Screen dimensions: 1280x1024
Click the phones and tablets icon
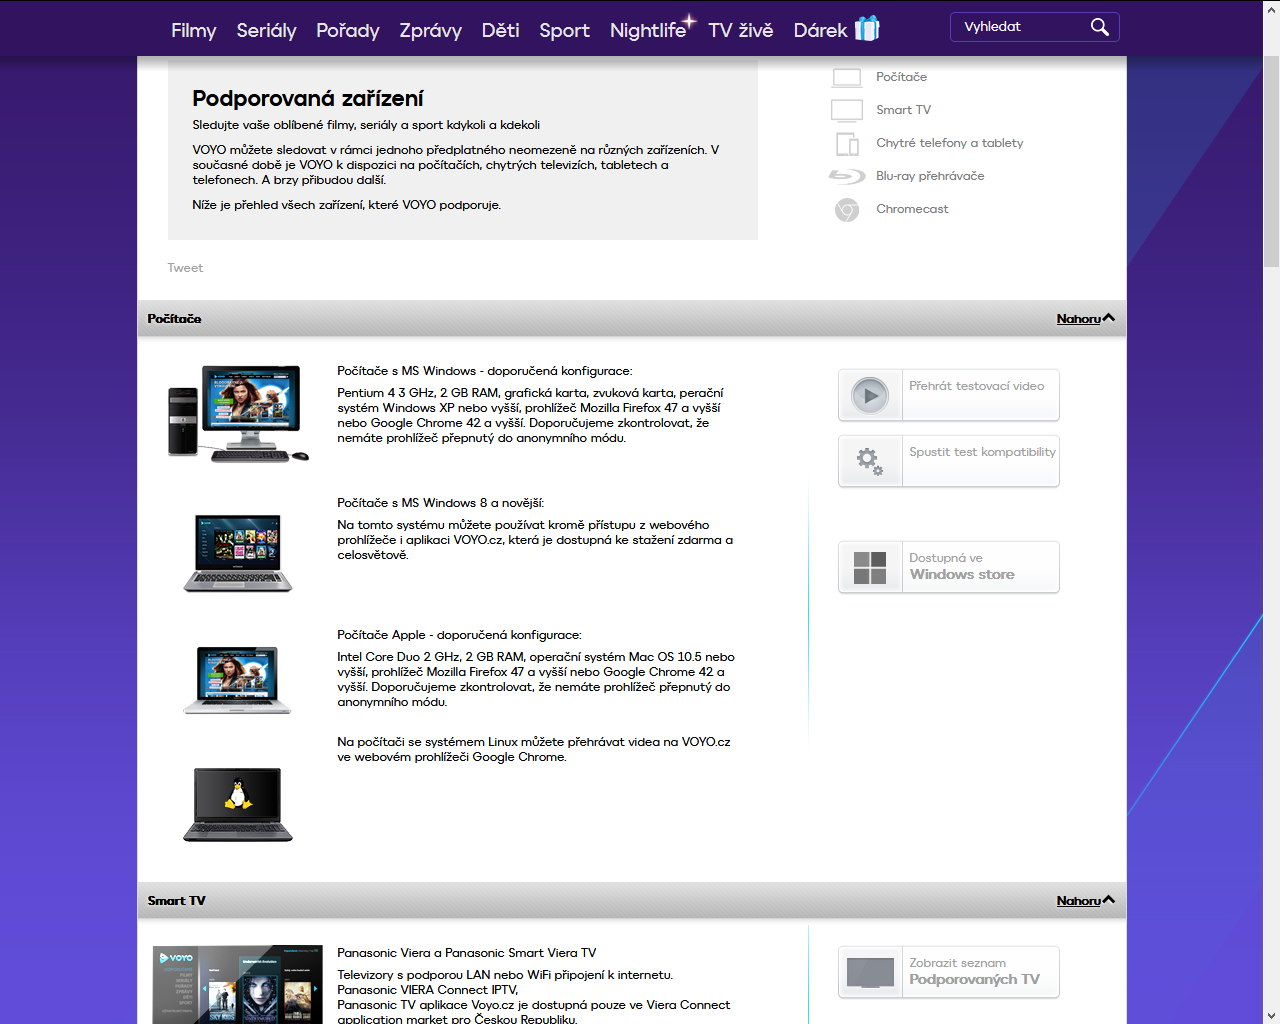[846, 144]
